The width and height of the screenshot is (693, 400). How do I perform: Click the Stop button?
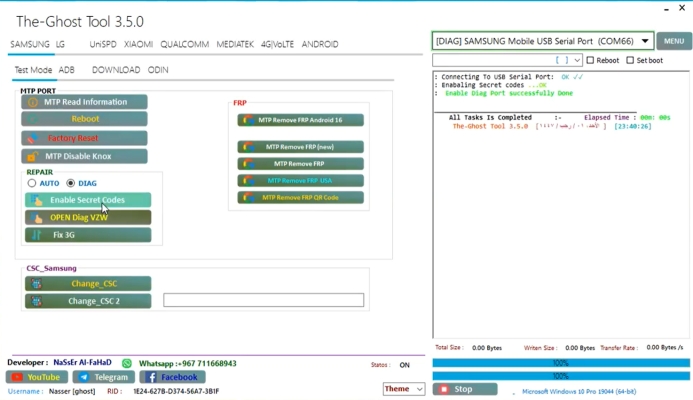[465, 389]
